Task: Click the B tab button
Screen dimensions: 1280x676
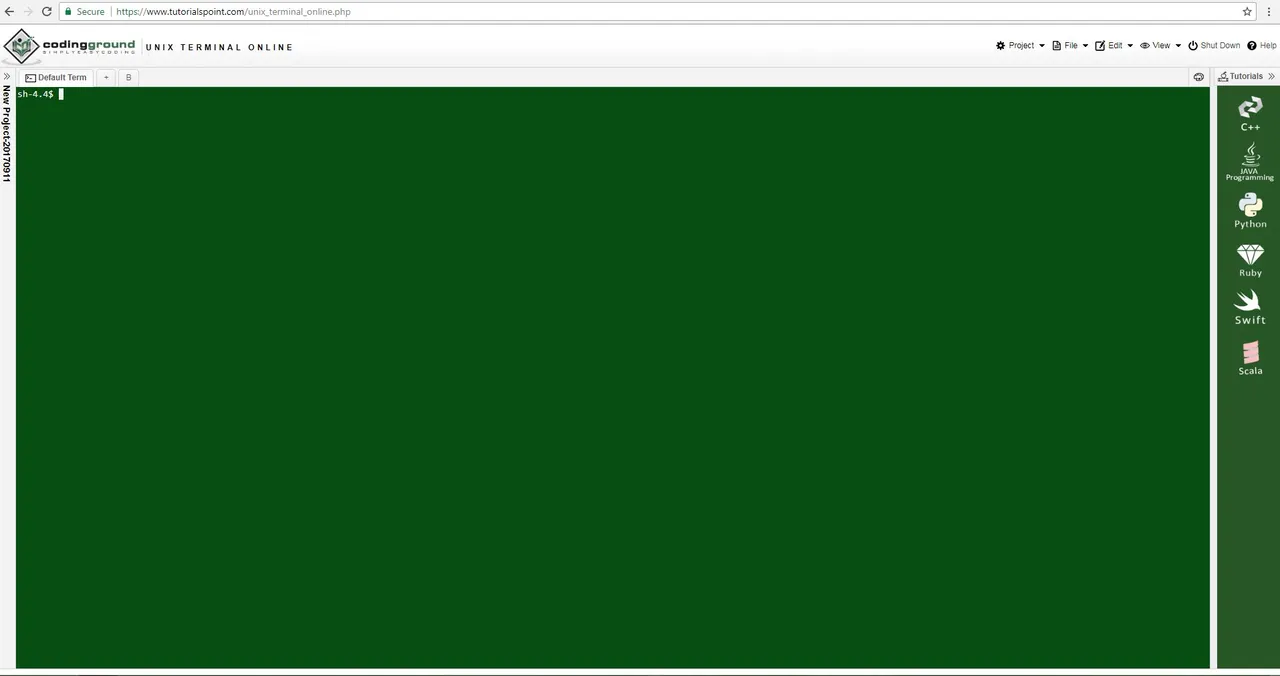Action: [128, 77]
